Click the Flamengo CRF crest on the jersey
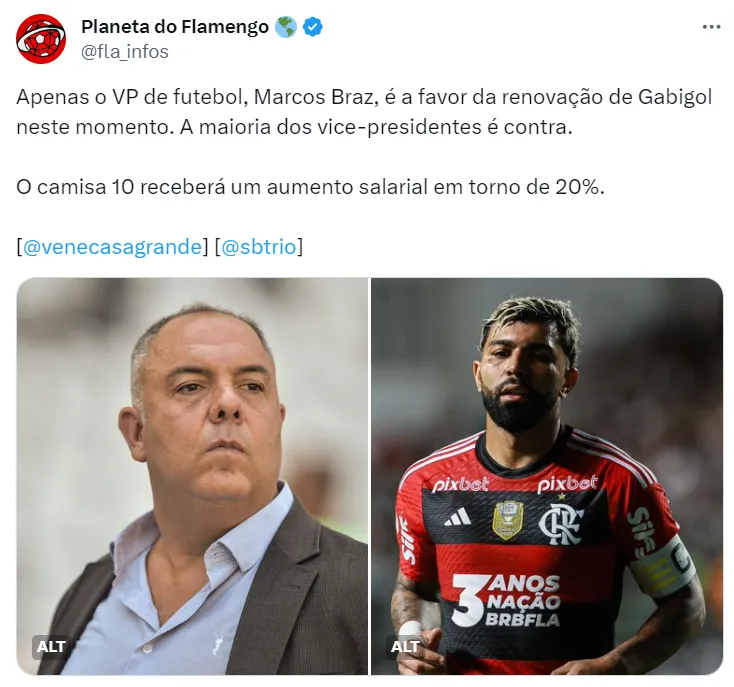Screen dimensions: 734x687 (561, 524)
